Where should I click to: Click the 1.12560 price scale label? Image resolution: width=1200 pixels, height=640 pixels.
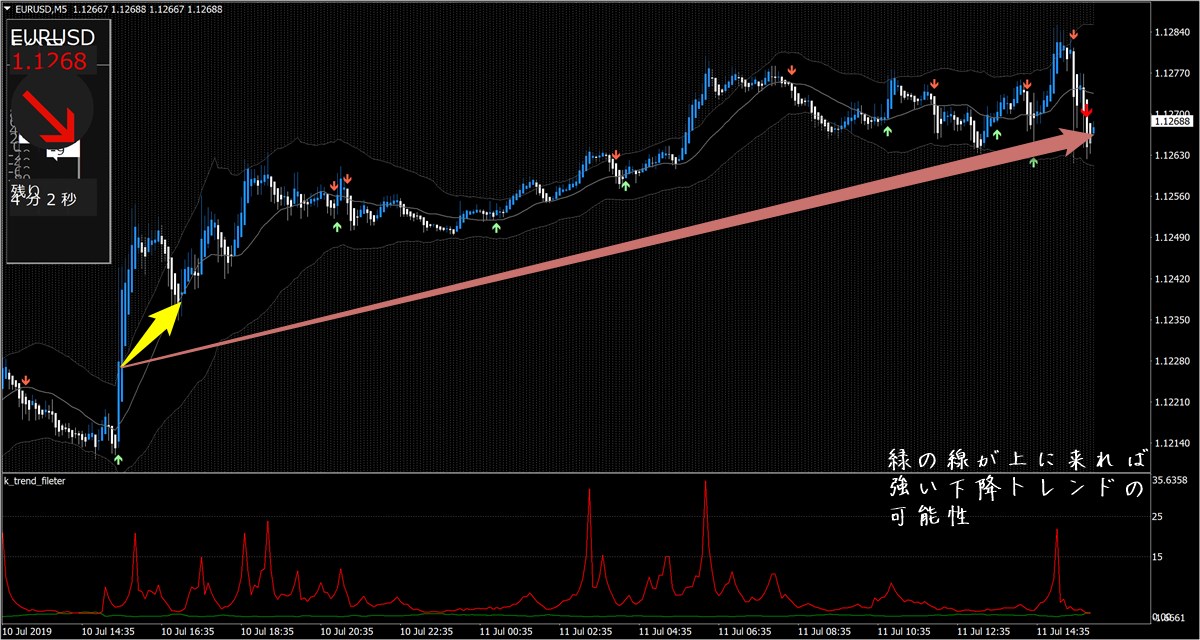1171,197
